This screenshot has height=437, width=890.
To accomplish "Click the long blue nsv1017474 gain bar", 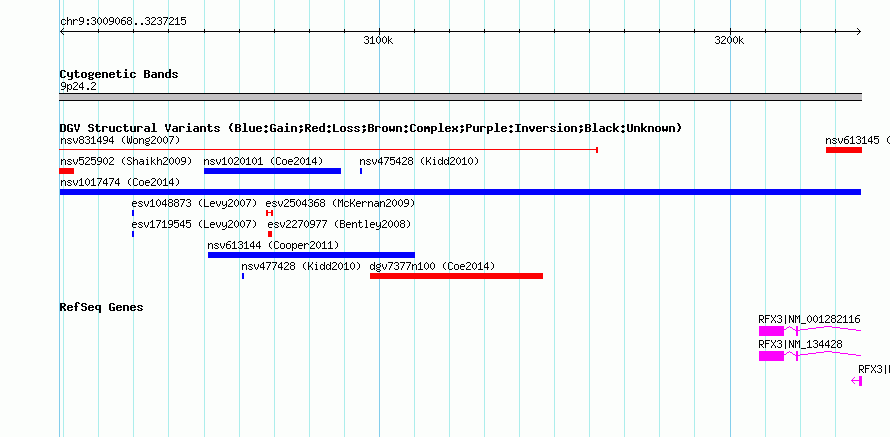I will 460,192.
